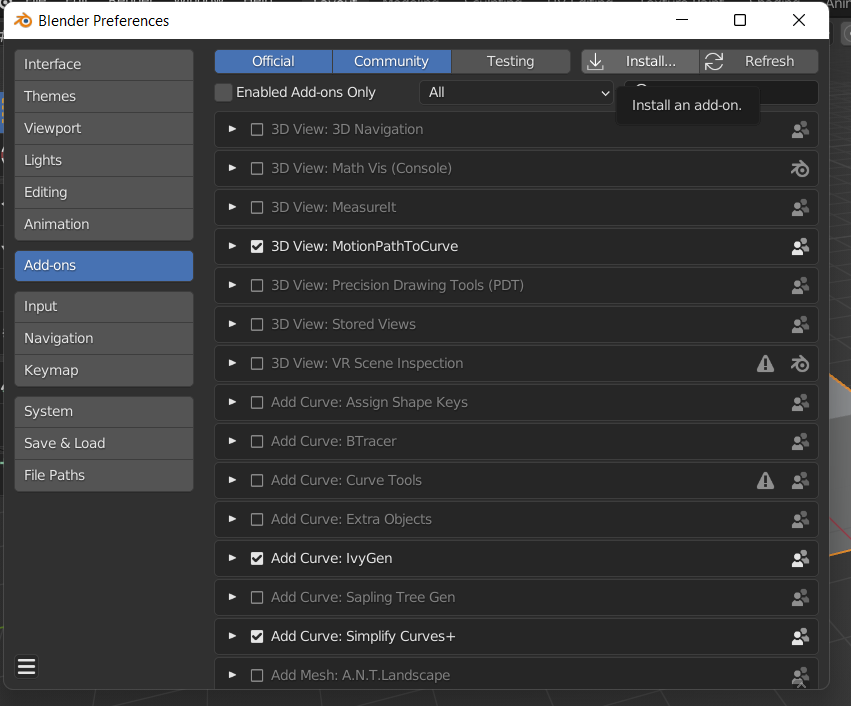Click the warning icon on Curve Tools add-on

point(766,480)
